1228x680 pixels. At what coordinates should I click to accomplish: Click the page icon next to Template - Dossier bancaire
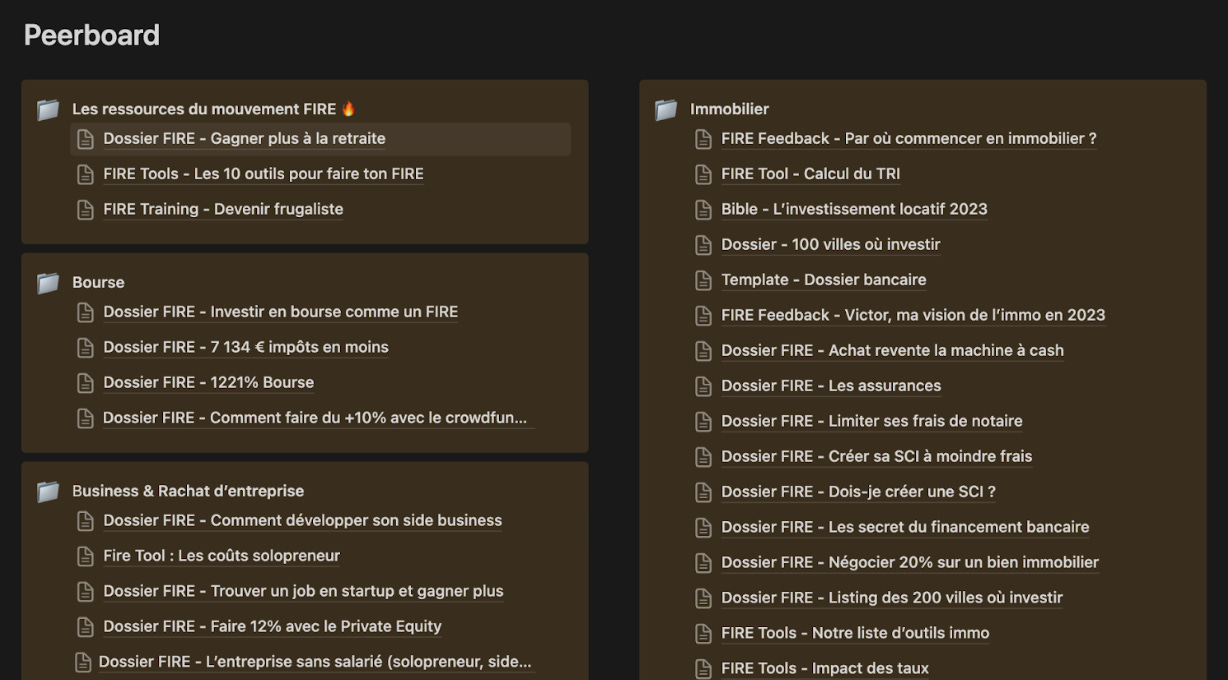coord(704,280)
